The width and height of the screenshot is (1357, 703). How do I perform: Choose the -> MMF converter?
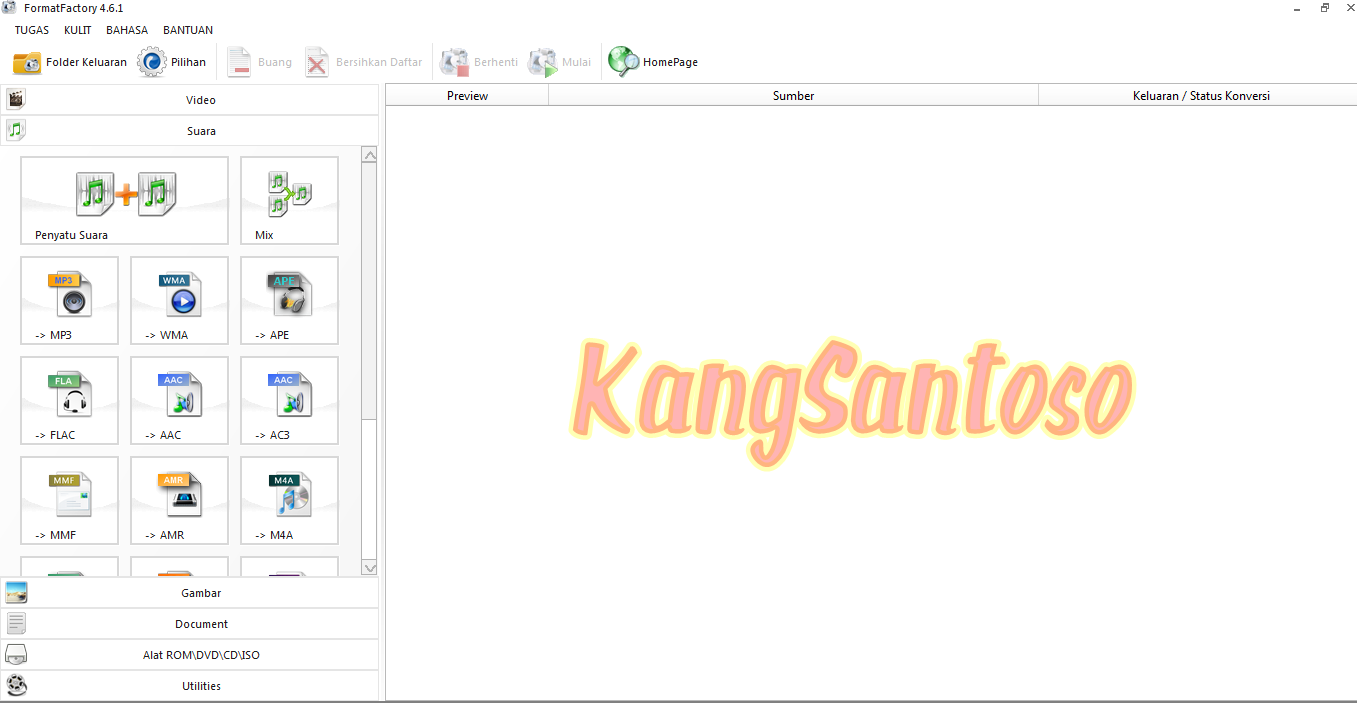point(69,500)
